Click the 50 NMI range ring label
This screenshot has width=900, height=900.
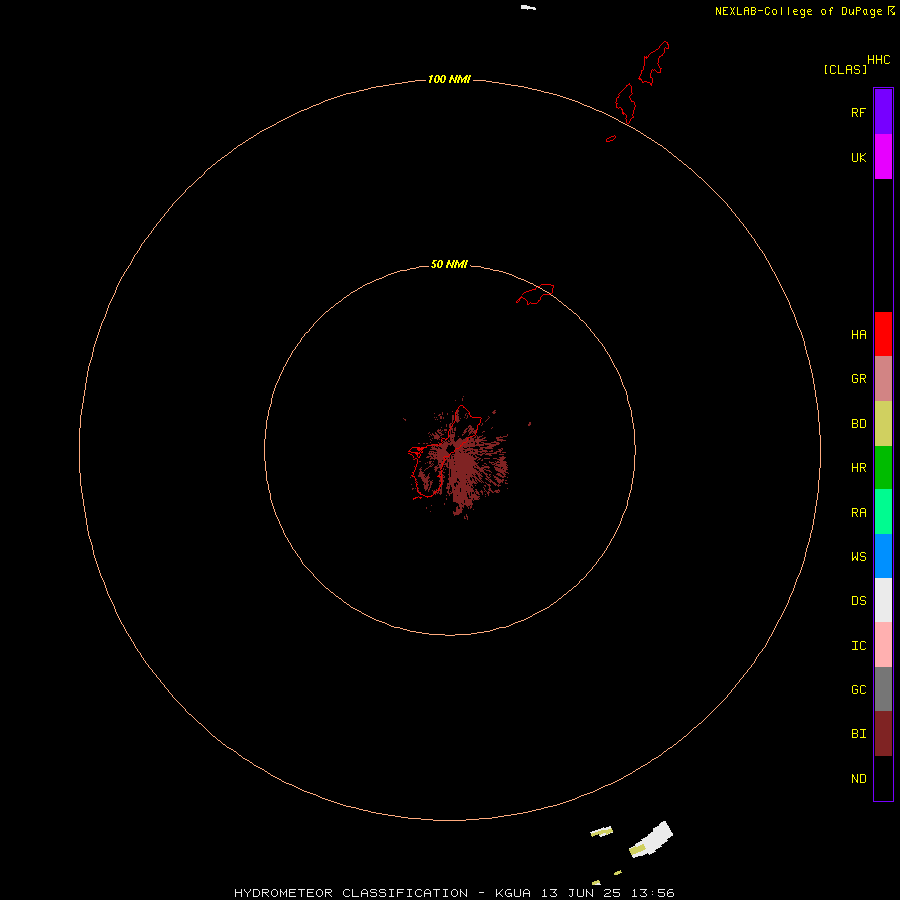tap(449, 264)
